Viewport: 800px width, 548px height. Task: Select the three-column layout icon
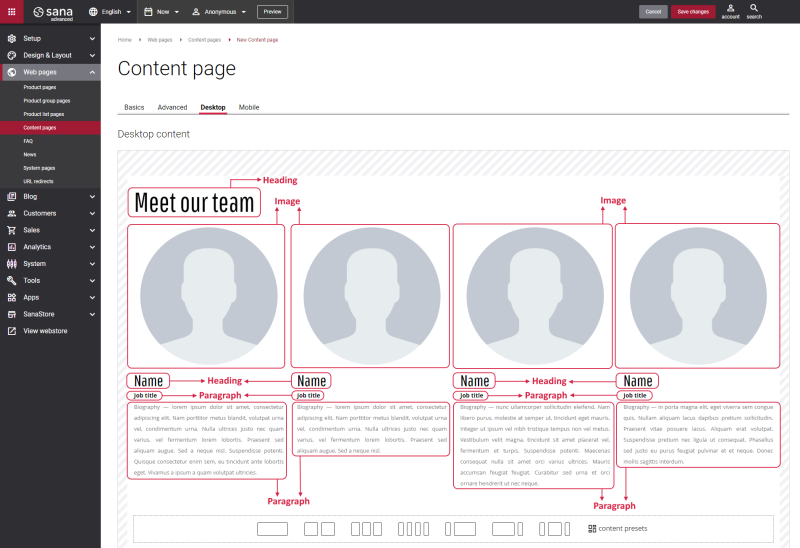(365, 528)
